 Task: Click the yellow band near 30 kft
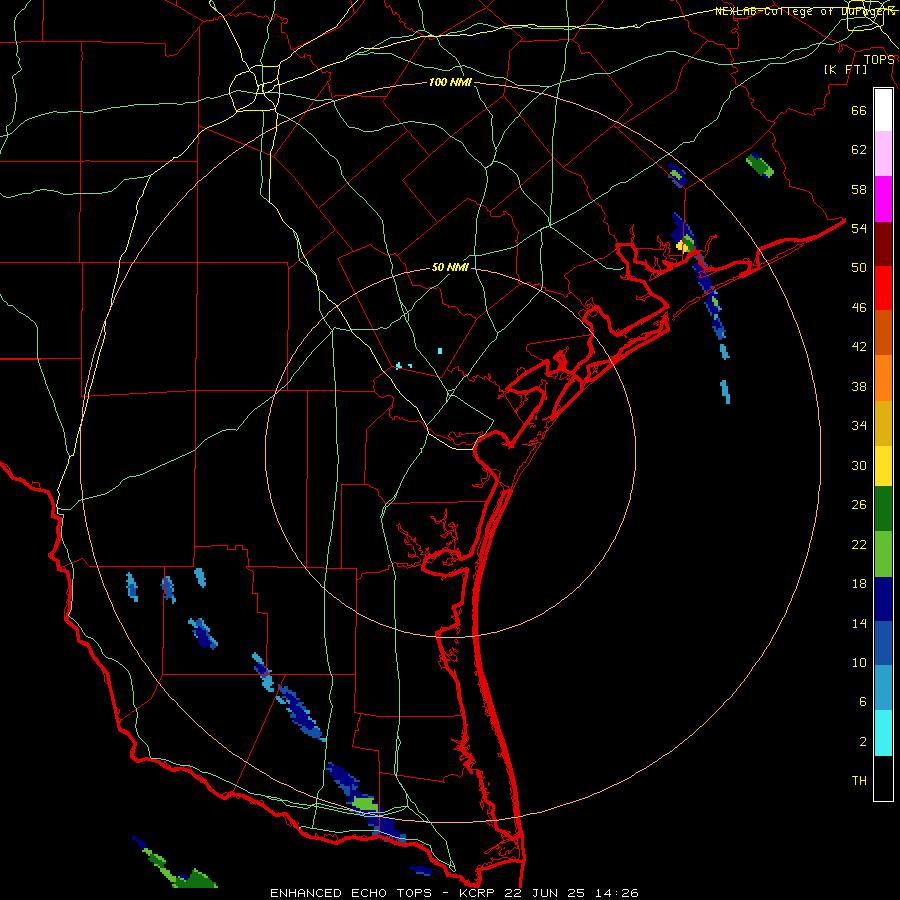point(883,466)
